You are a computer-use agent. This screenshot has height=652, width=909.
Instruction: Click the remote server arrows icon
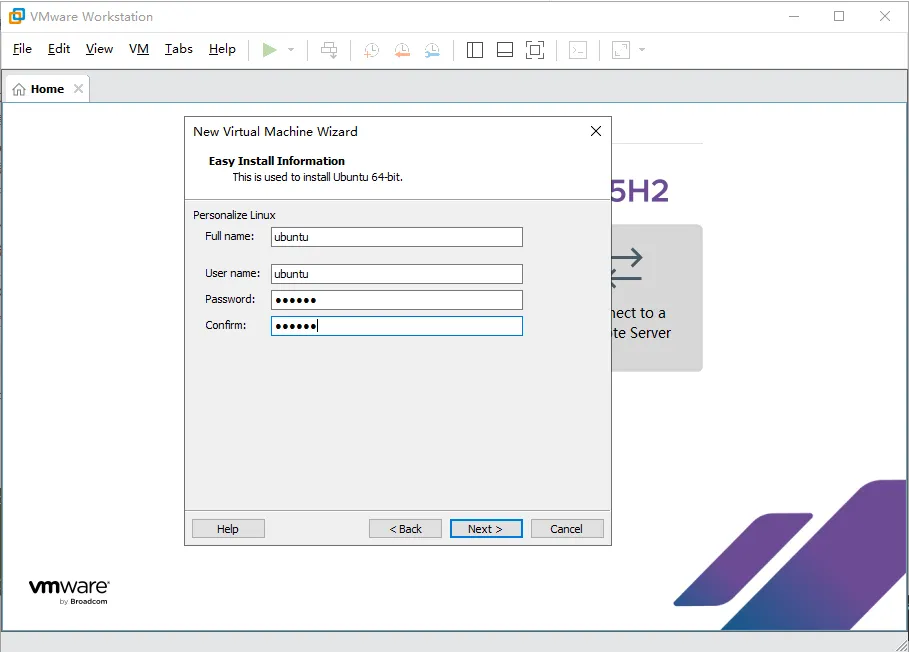coord(627,268)
